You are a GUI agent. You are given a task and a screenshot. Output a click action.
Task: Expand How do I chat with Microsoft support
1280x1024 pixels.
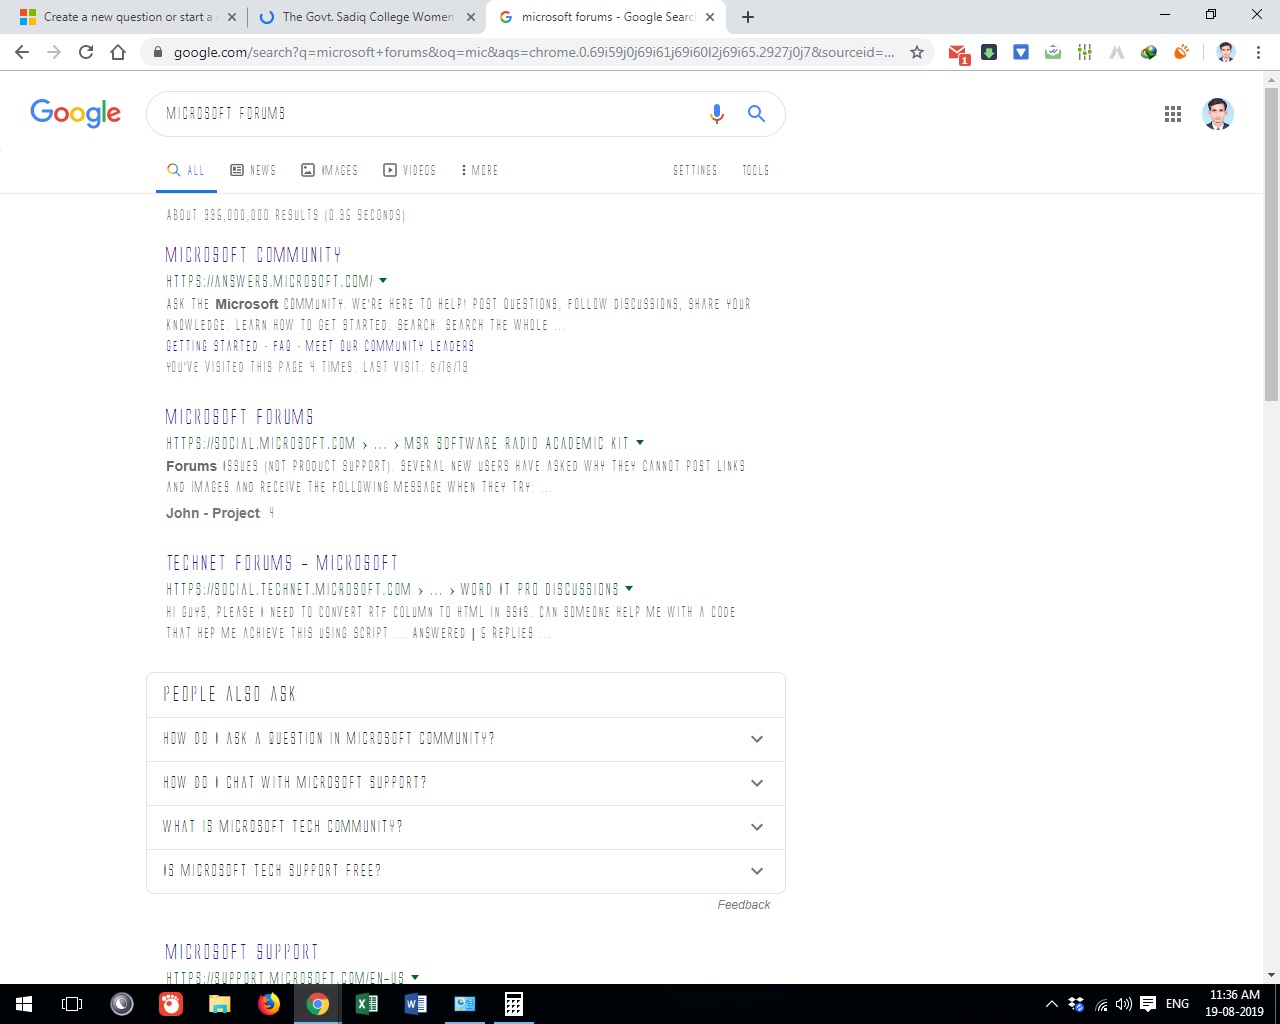pos(466,783)
